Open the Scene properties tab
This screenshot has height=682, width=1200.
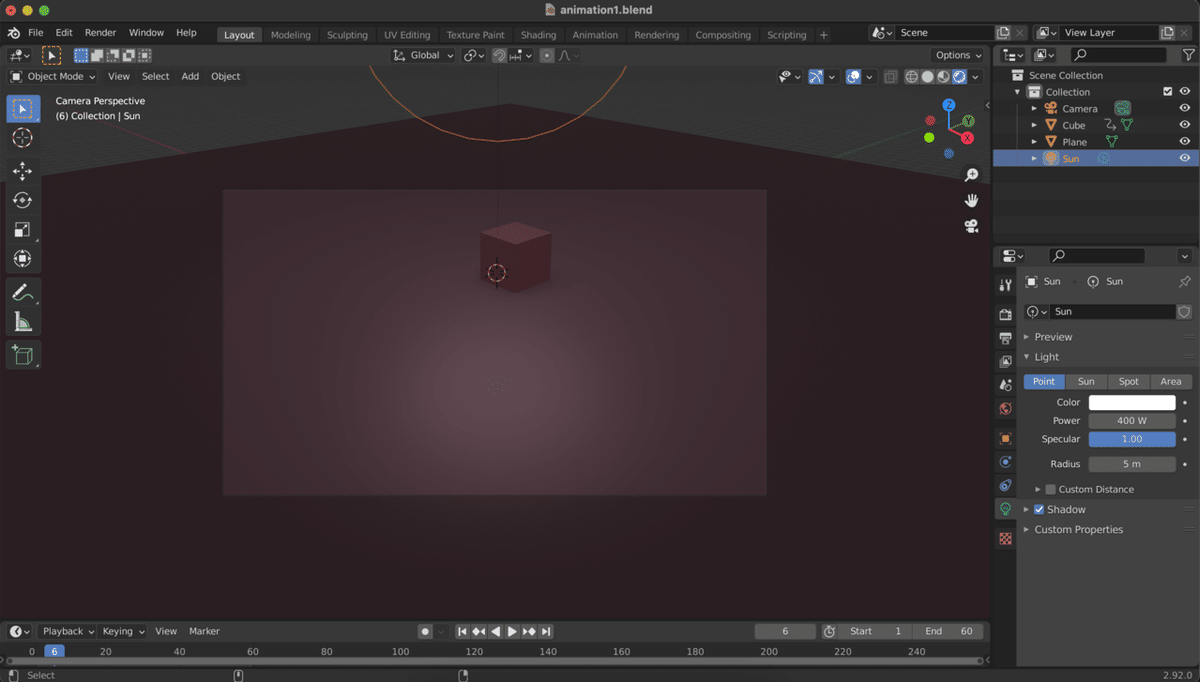pyautogui.click(x=1005, y=385)
